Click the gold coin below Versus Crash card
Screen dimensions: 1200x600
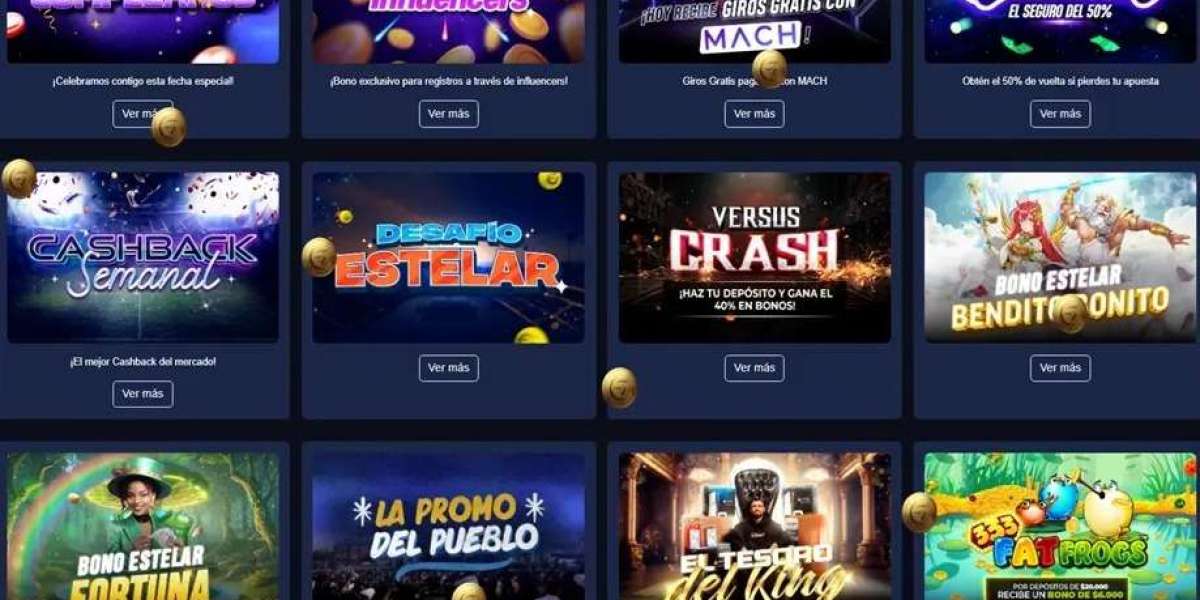click(x=620, y=388)
